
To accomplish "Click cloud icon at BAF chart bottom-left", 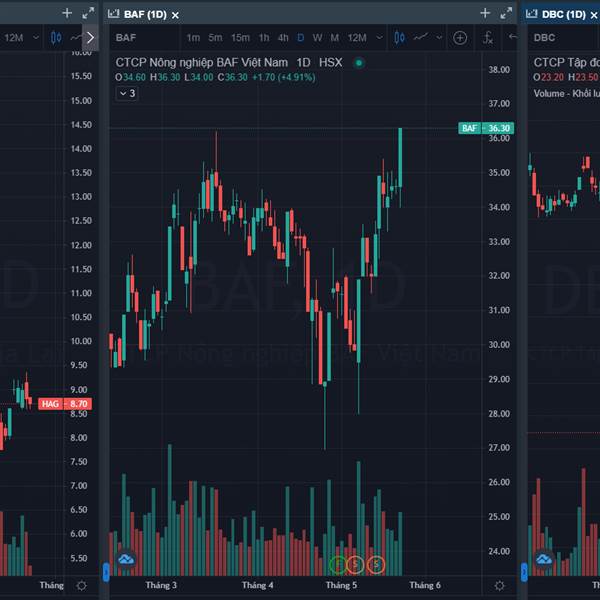I will click(x=126, y=562).
